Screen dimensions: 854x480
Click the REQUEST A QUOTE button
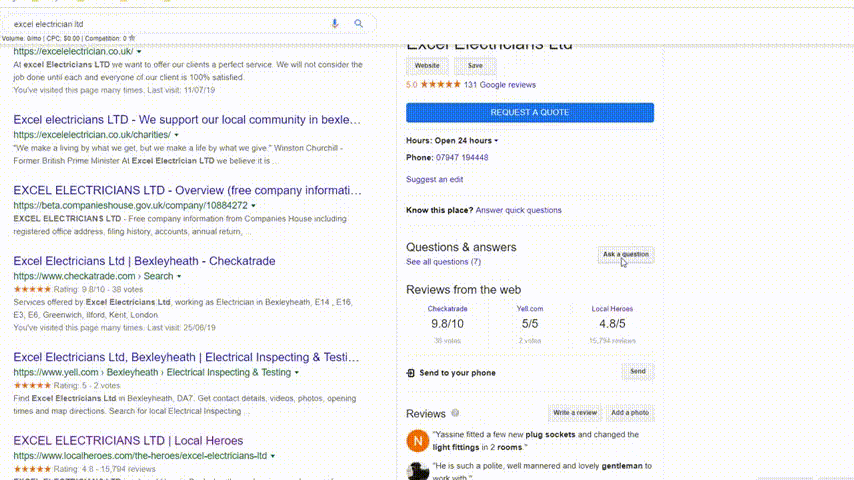pyautogui.click(x=530, y=112)
